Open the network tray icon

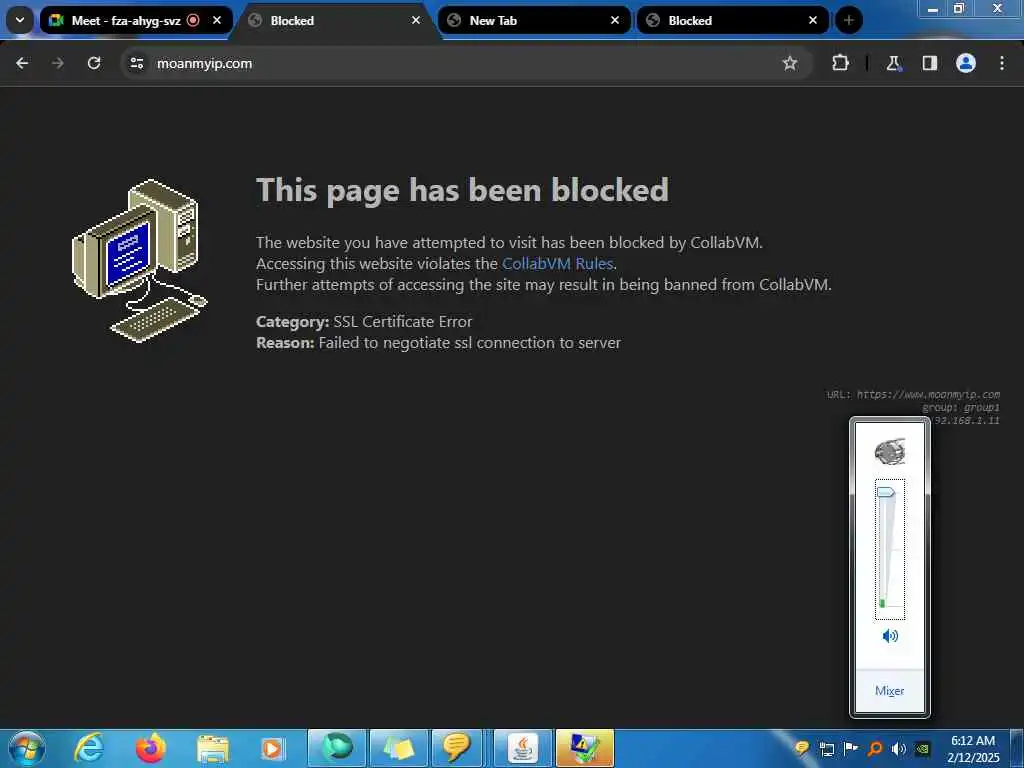[827, 749]
